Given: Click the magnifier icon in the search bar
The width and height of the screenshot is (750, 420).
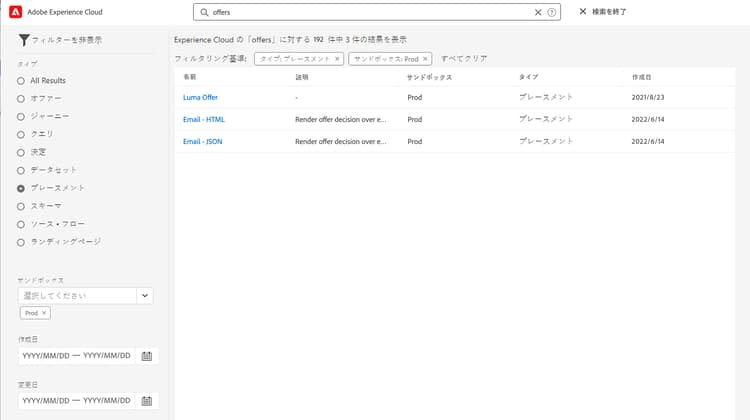Looking at the screenshot, I should pyautogui.click(x=204, y=12).
